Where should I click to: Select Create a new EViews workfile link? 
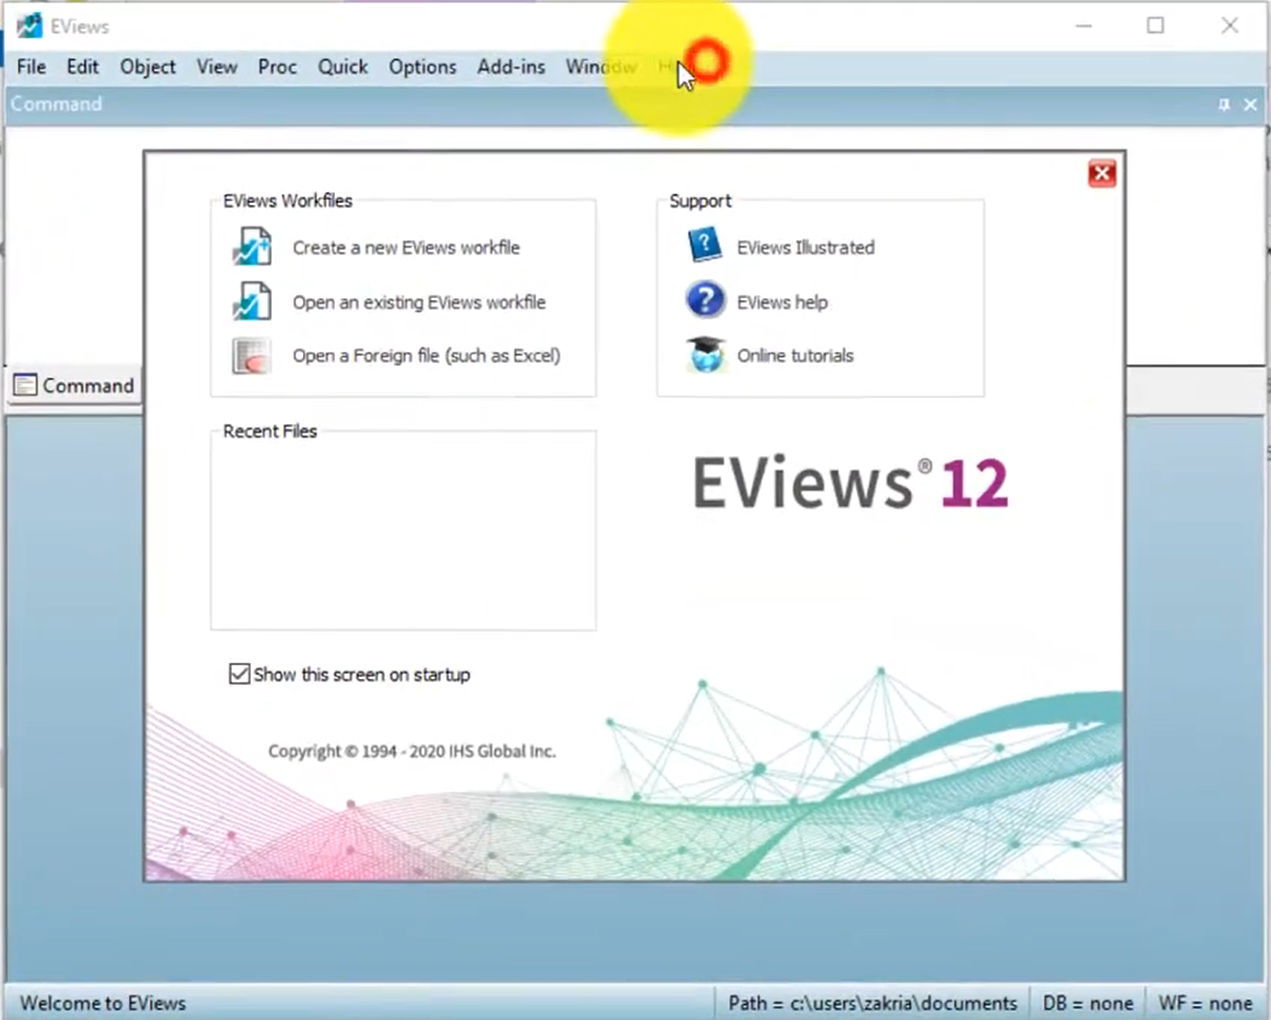406,247
